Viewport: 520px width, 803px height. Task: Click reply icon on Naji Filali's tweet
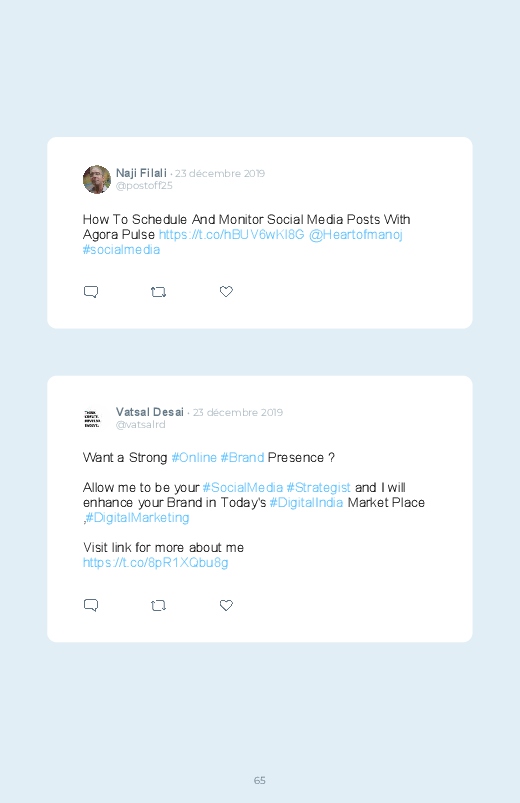[91, 292]
